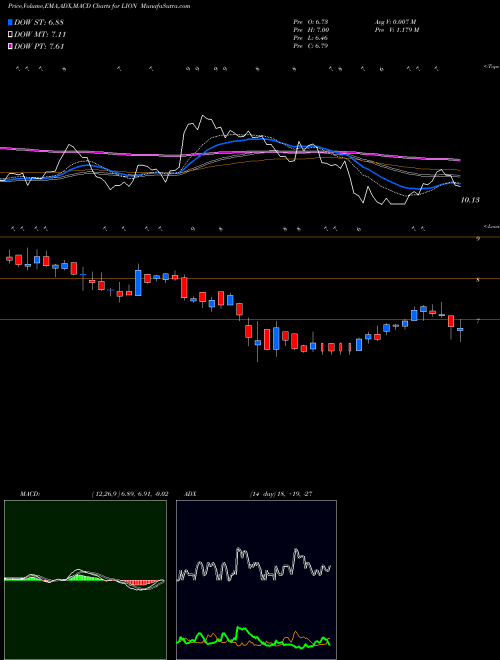Click the ADX panel title label
The image size is (500, 660).
191,494
